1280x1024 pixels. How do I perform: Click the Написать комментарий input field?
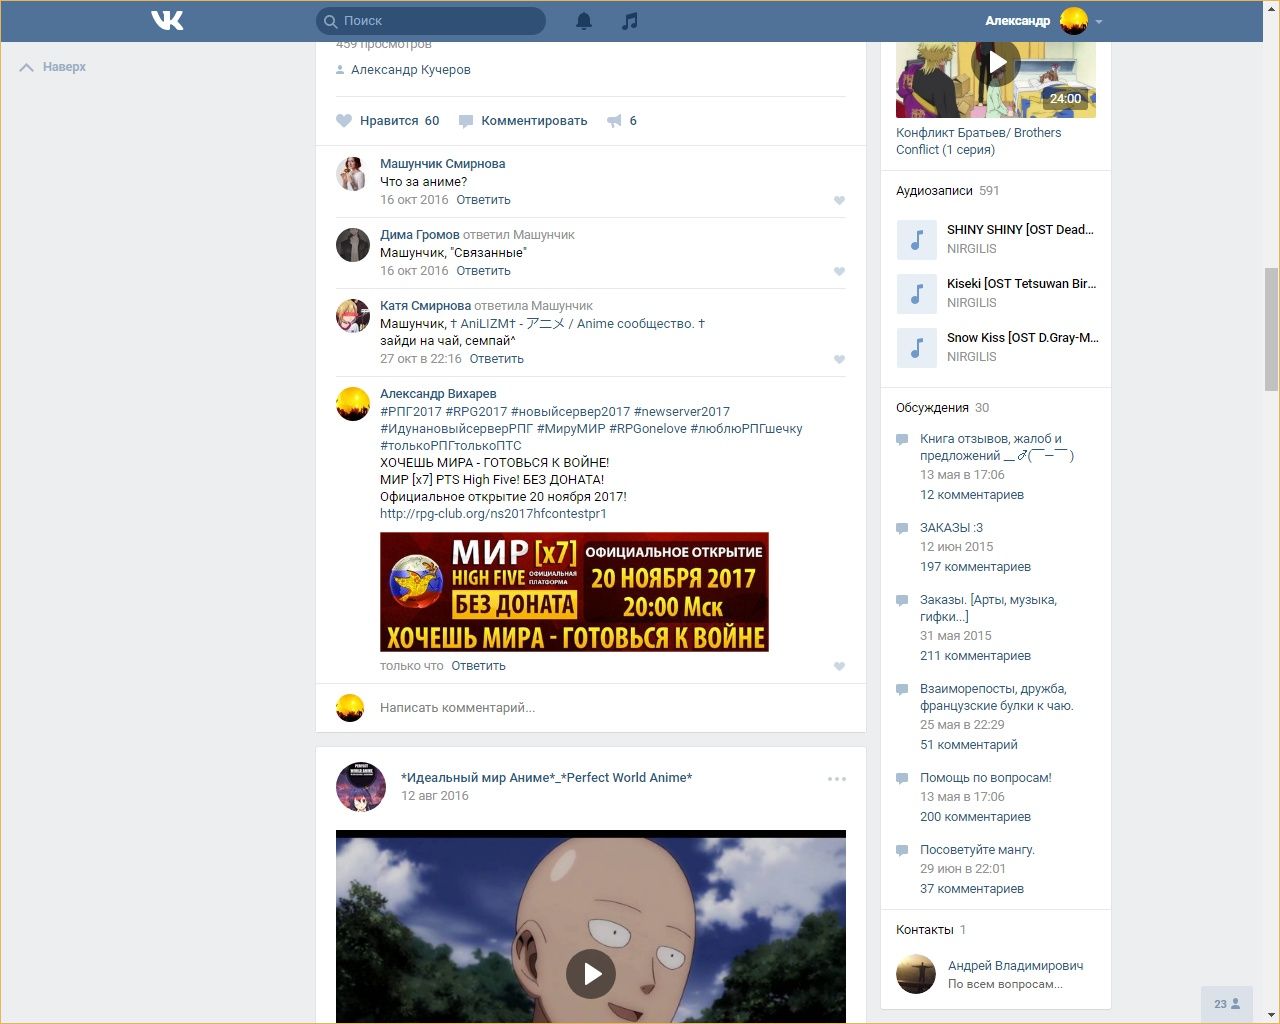pyautogui.click(x=600, y=708)
